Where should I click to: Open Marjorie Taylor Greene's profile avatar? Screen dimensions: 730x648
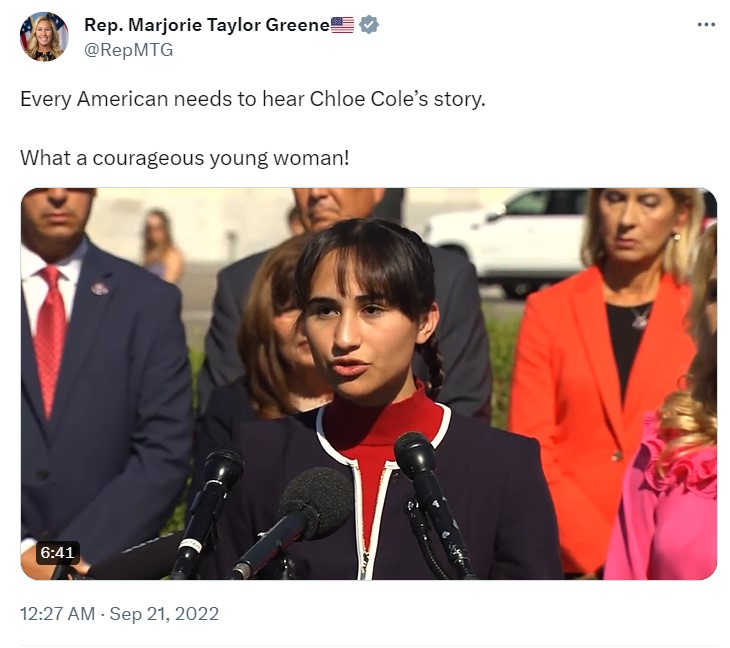coord(44,37)
